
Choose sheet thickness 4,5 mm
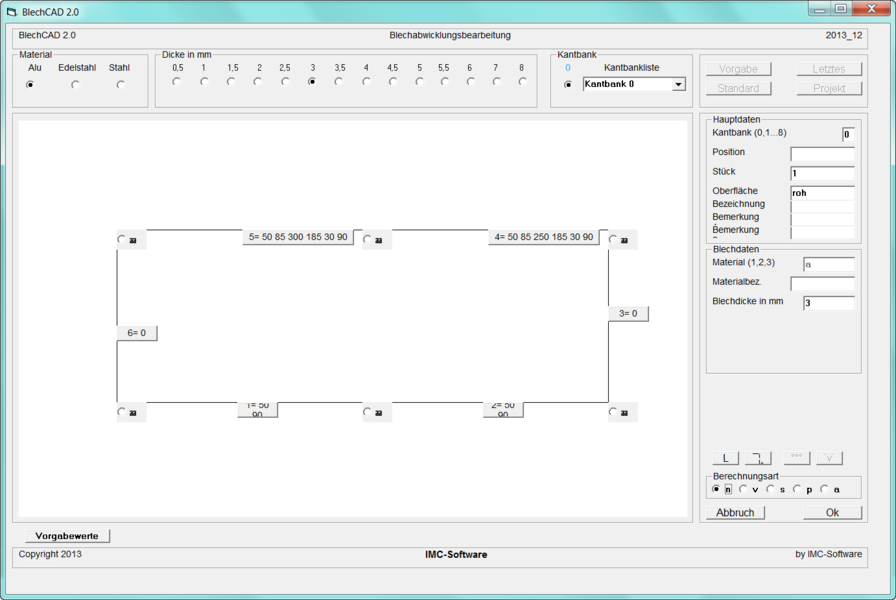click(x=393, y=82)
